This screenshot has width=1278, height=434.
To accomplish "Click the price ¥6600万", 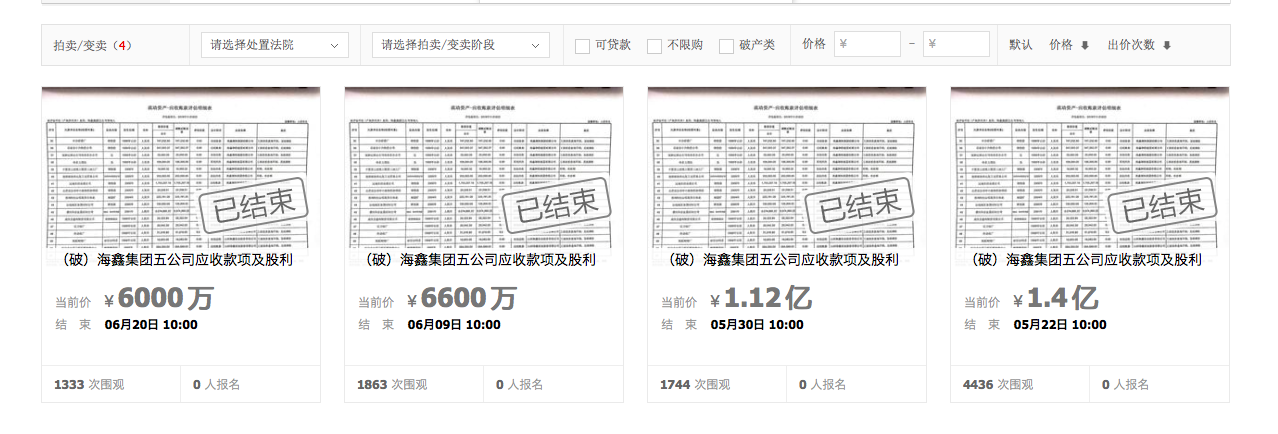I will [462, 298].
